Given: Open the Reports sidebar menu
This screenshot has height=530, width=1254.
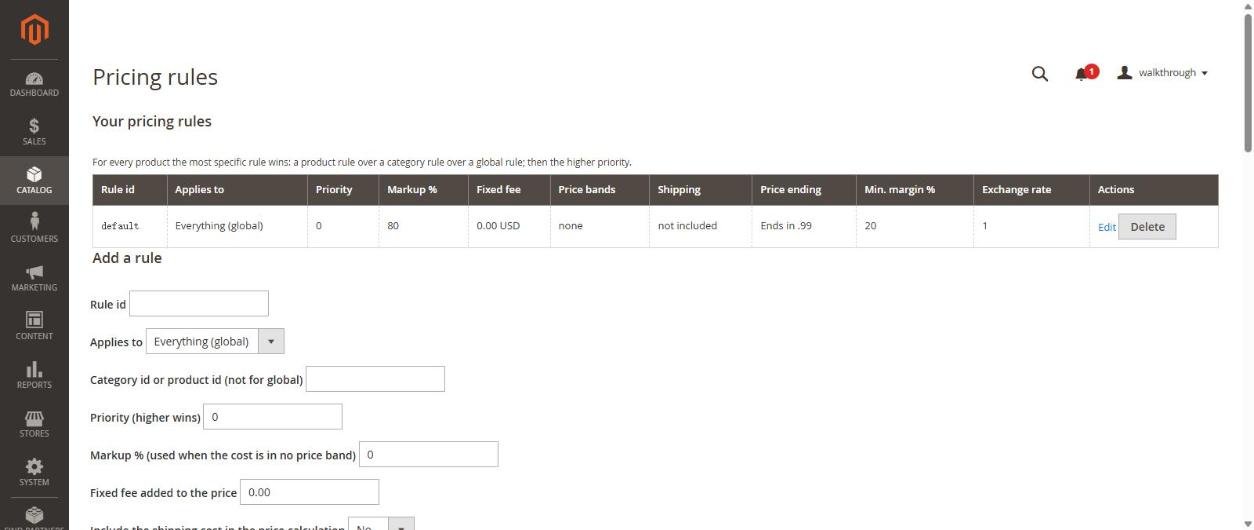Looking at the screenshot, I should click(34, 375).
